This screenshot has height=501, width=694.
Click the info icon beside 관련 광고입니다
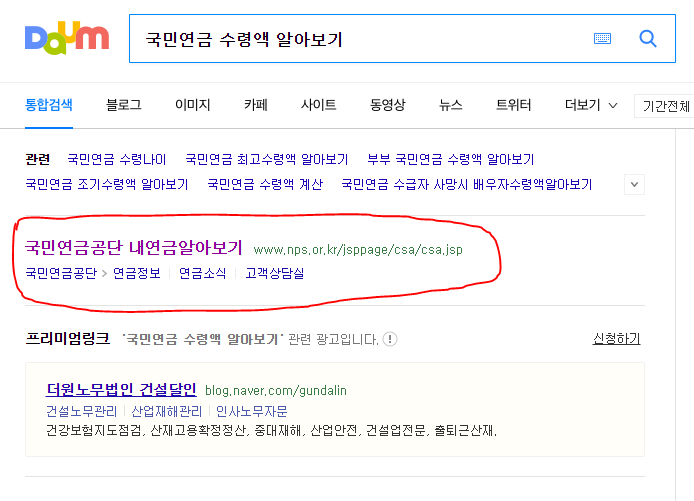(x=389, y=339)
